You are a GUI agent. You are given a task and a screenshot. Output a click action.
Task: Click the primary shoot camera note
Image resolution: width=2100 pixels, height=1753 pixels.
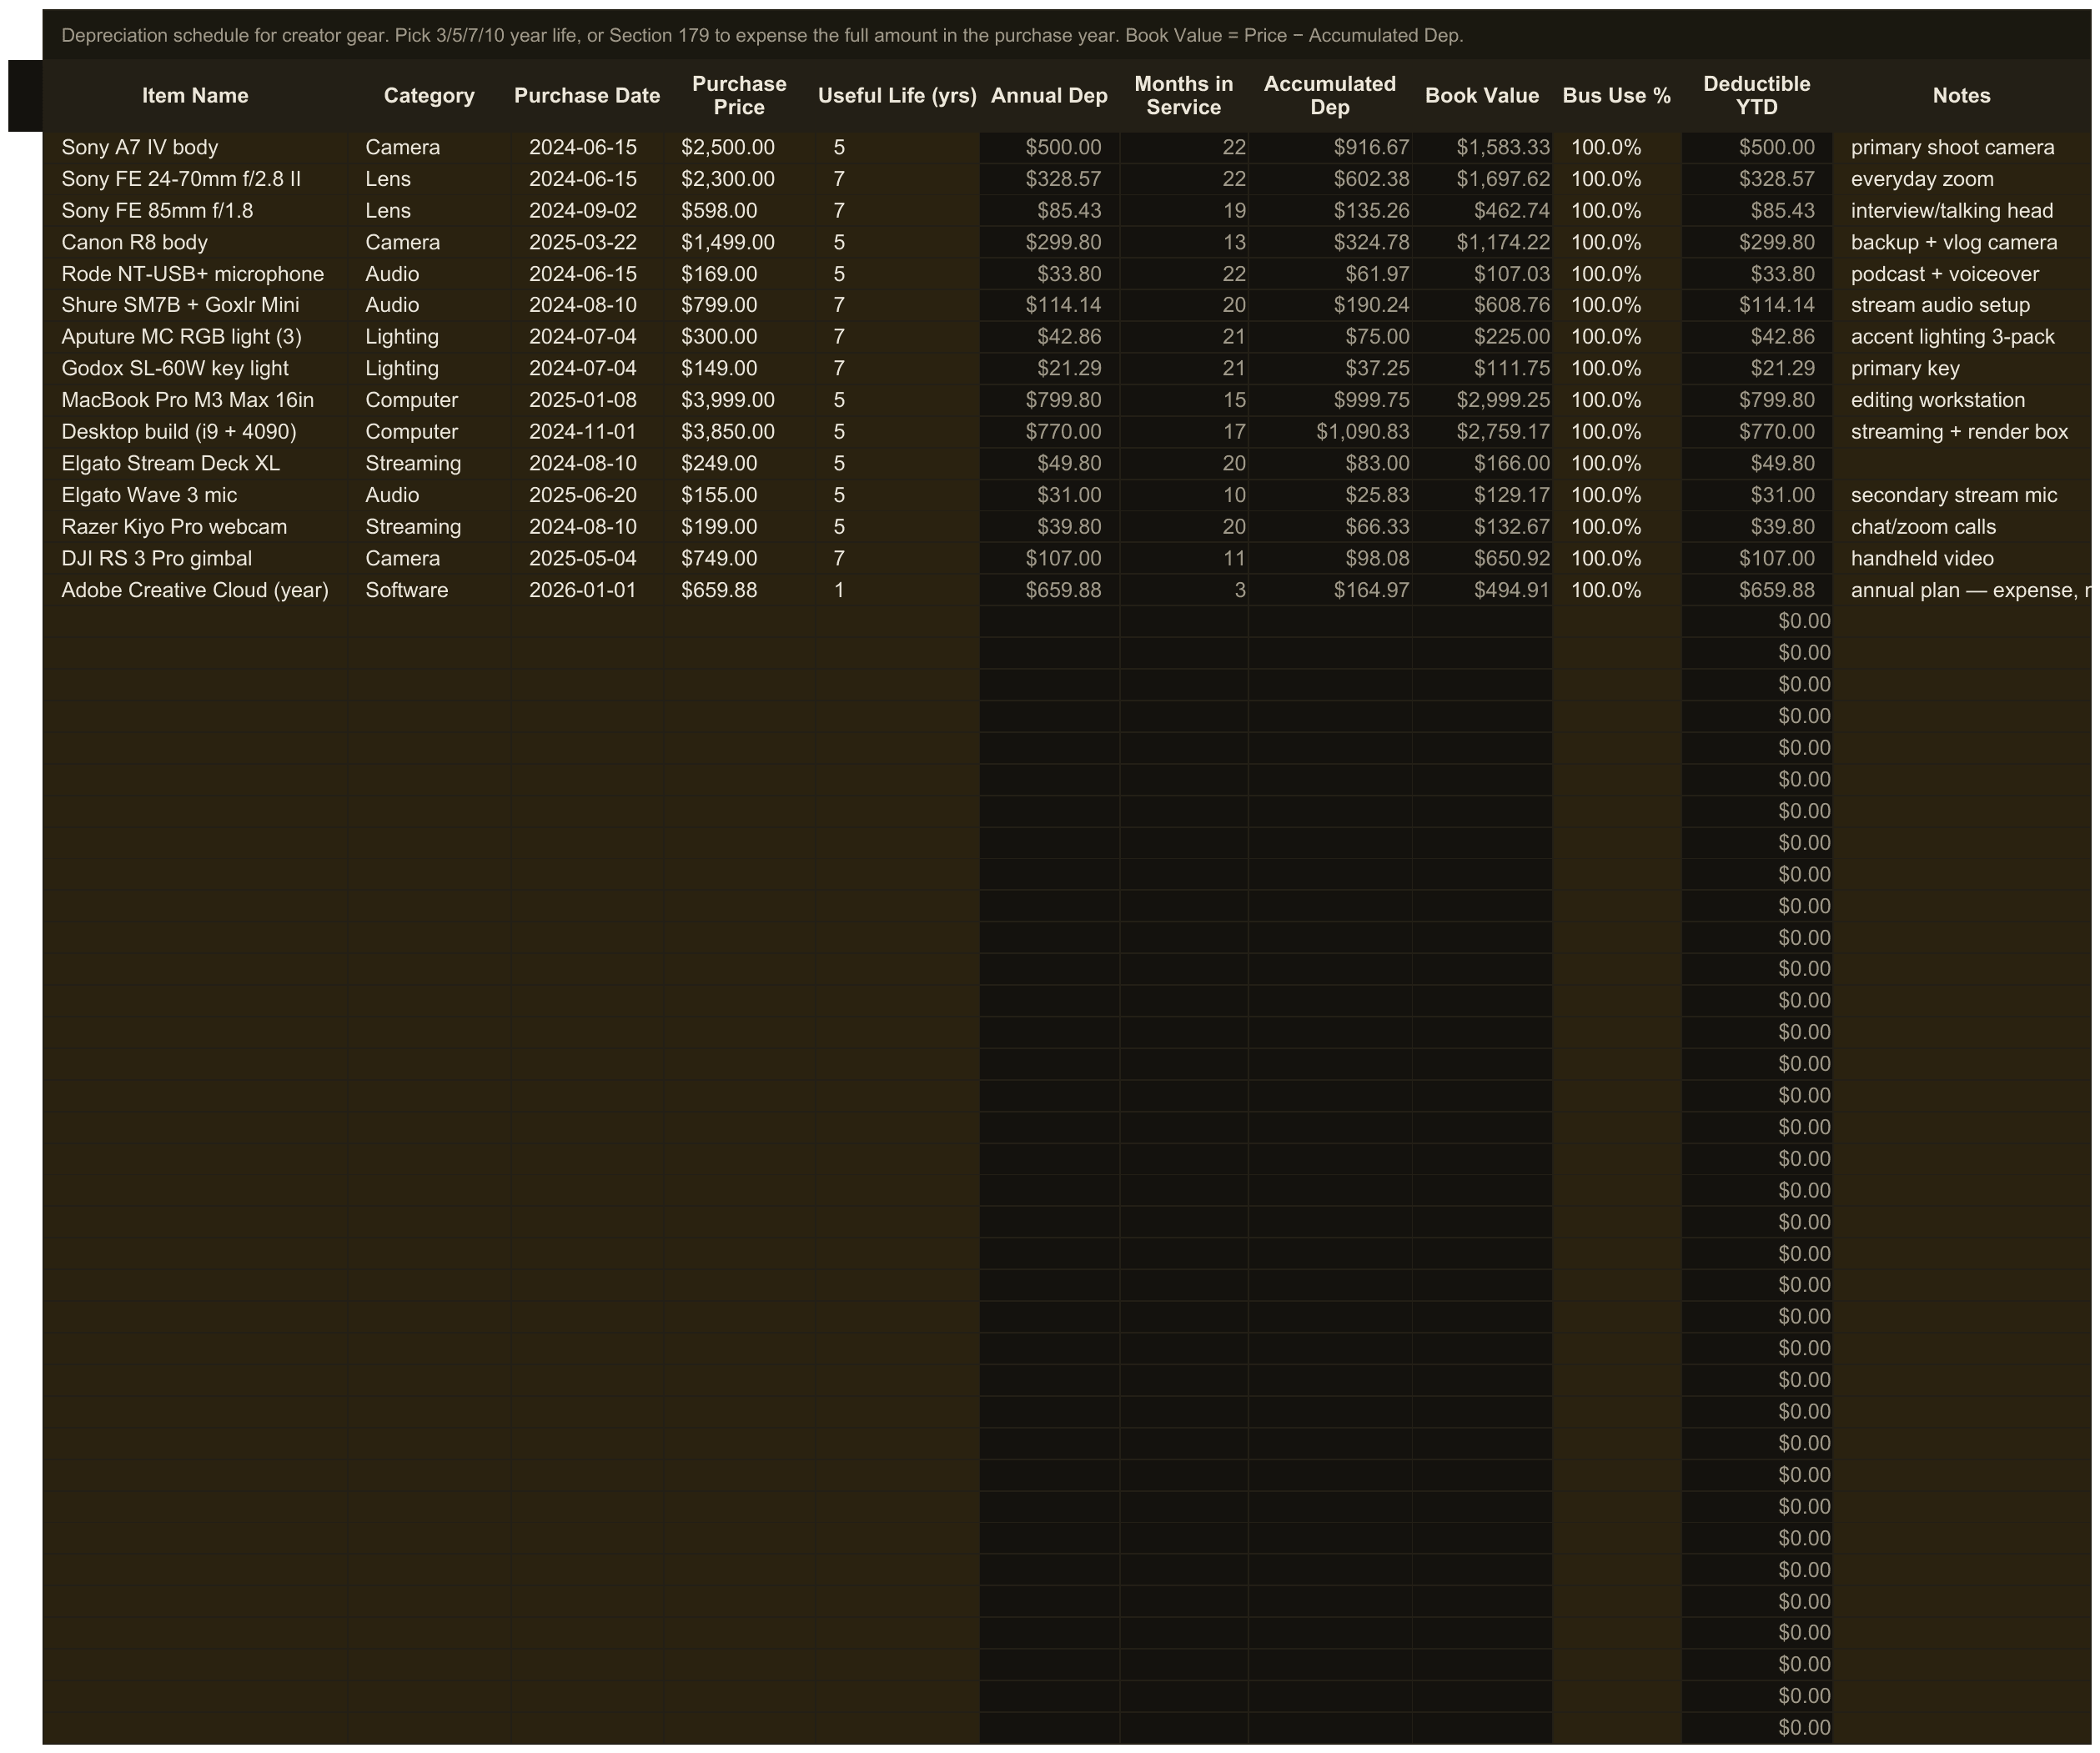[x=1961, y=148]
